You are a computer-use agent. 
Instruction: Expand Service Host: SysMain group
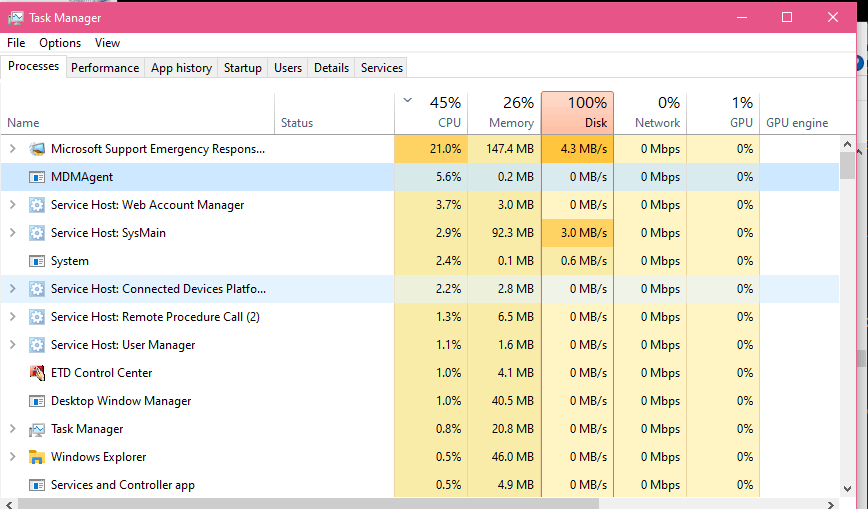pos(13,233)
